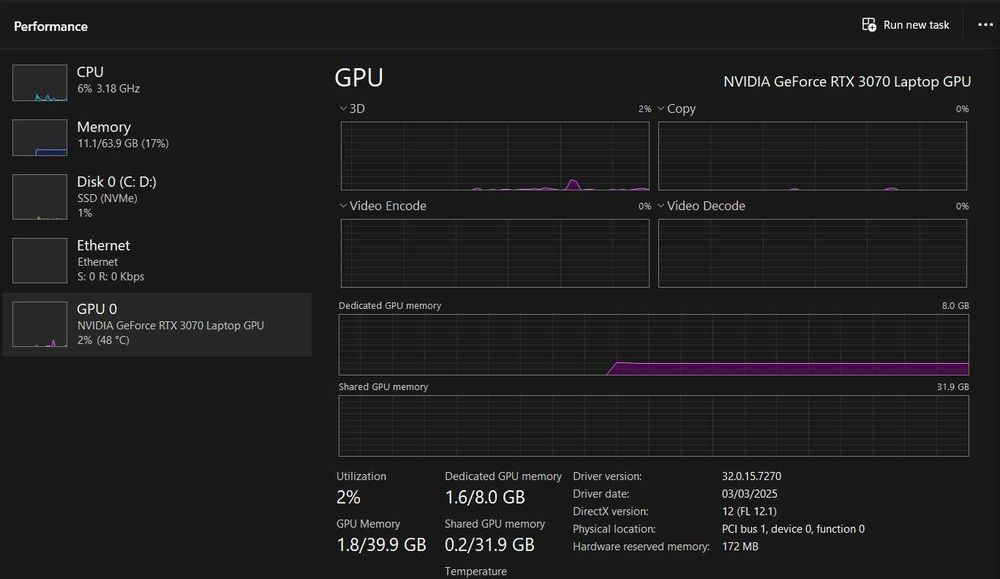Click the 3D engine usage graph

click(495, 156)
